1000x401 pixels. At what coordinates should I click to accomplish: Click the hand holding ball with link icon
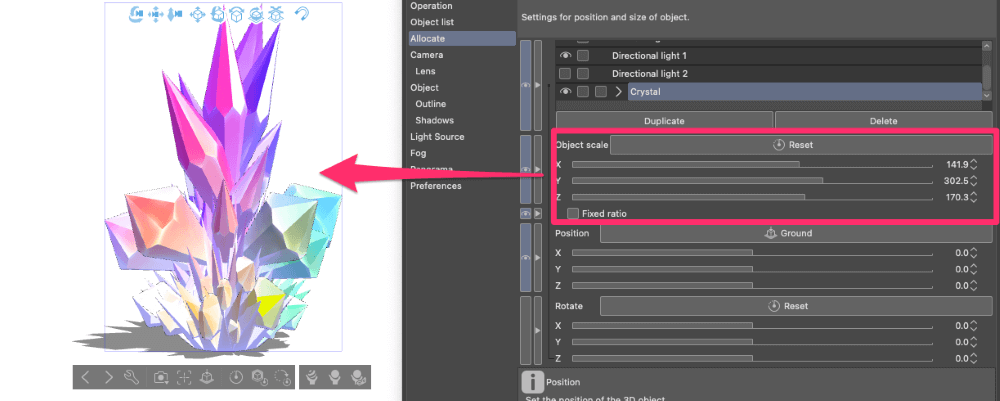[x=358, y=377]
